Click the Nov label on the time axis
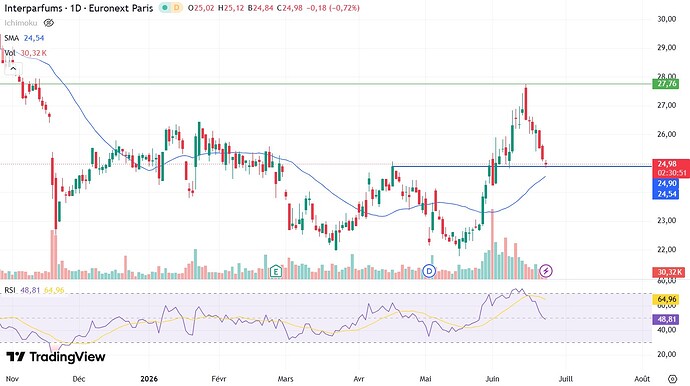This screenshot has height=386, width=690. tap(12, 379)
